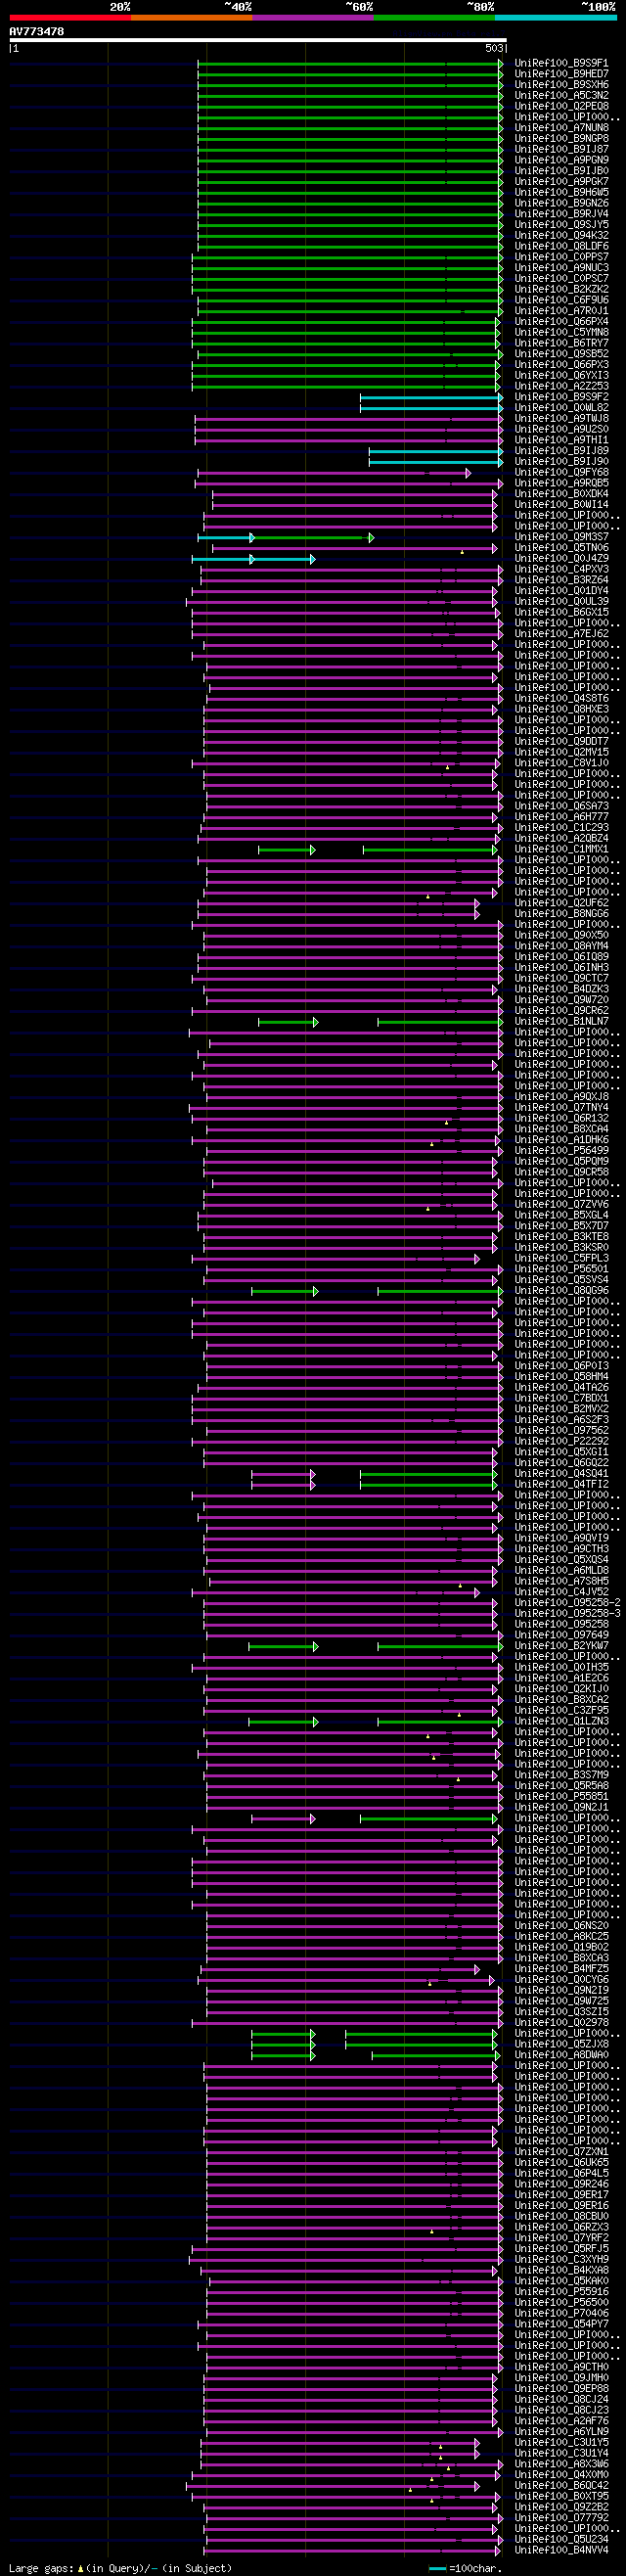Open hit UniRef100_B9IJ90
The image size is (626, 2576).
(561, 462)
